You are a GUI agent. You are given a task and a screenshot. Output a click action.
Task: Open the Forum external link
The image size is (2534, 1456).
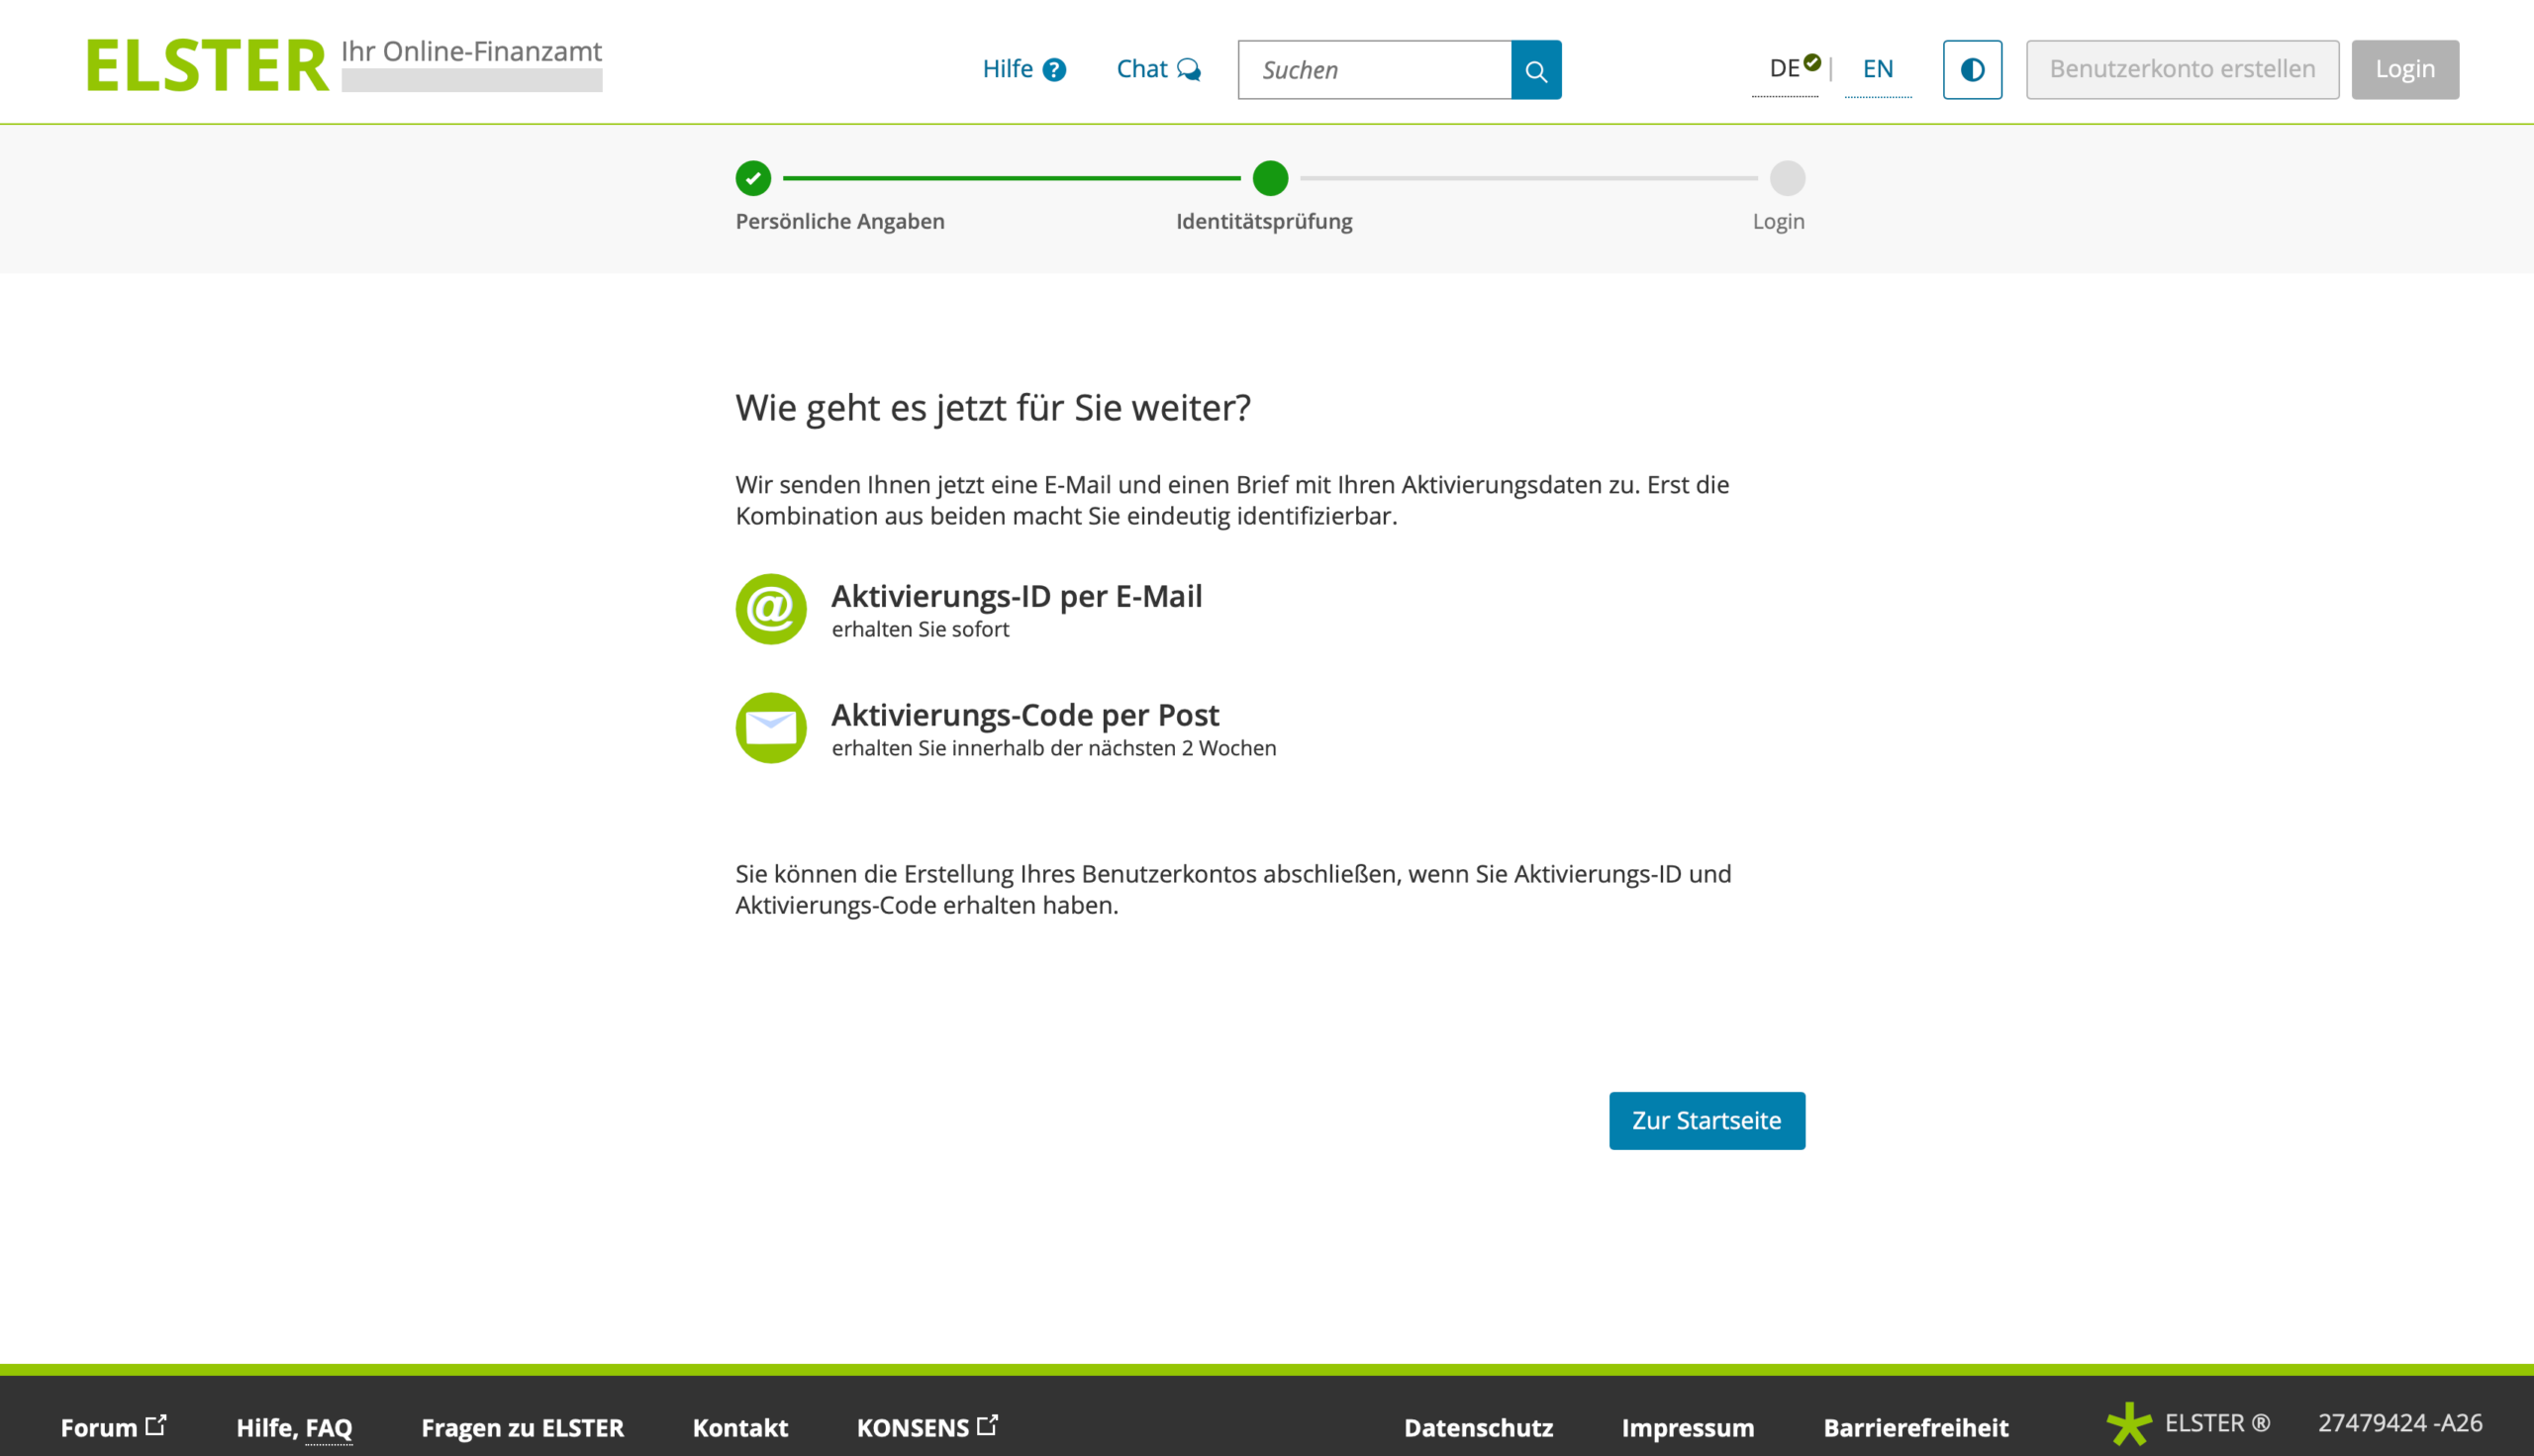[x=113, y=1427]
